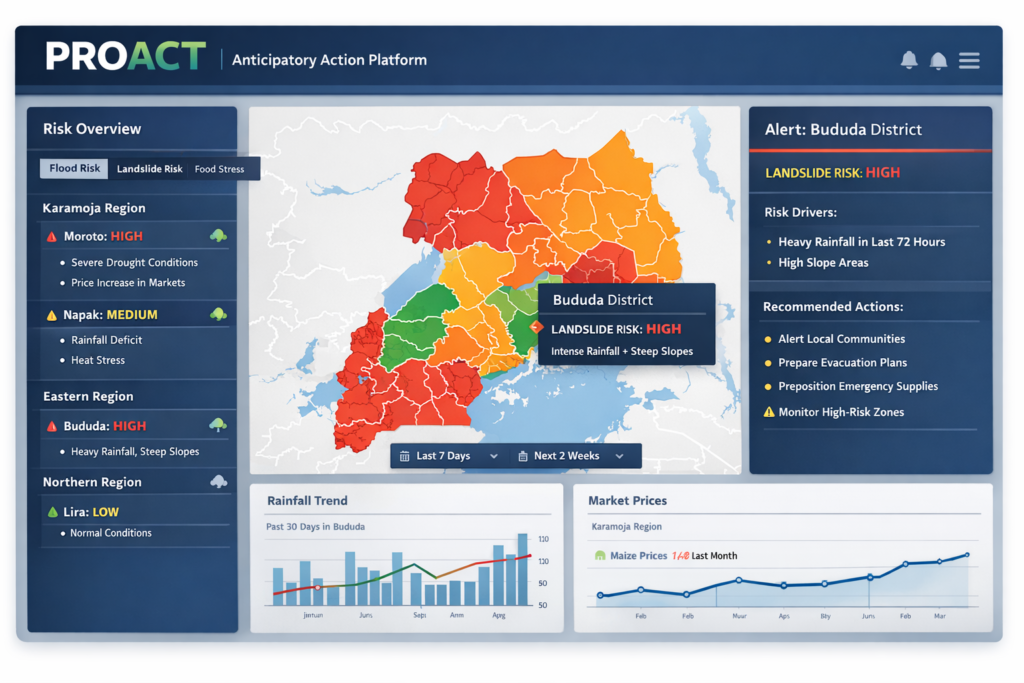The image size is (1024, 683).
Task: Open the hamburger menu in the header
Action: 968,61
